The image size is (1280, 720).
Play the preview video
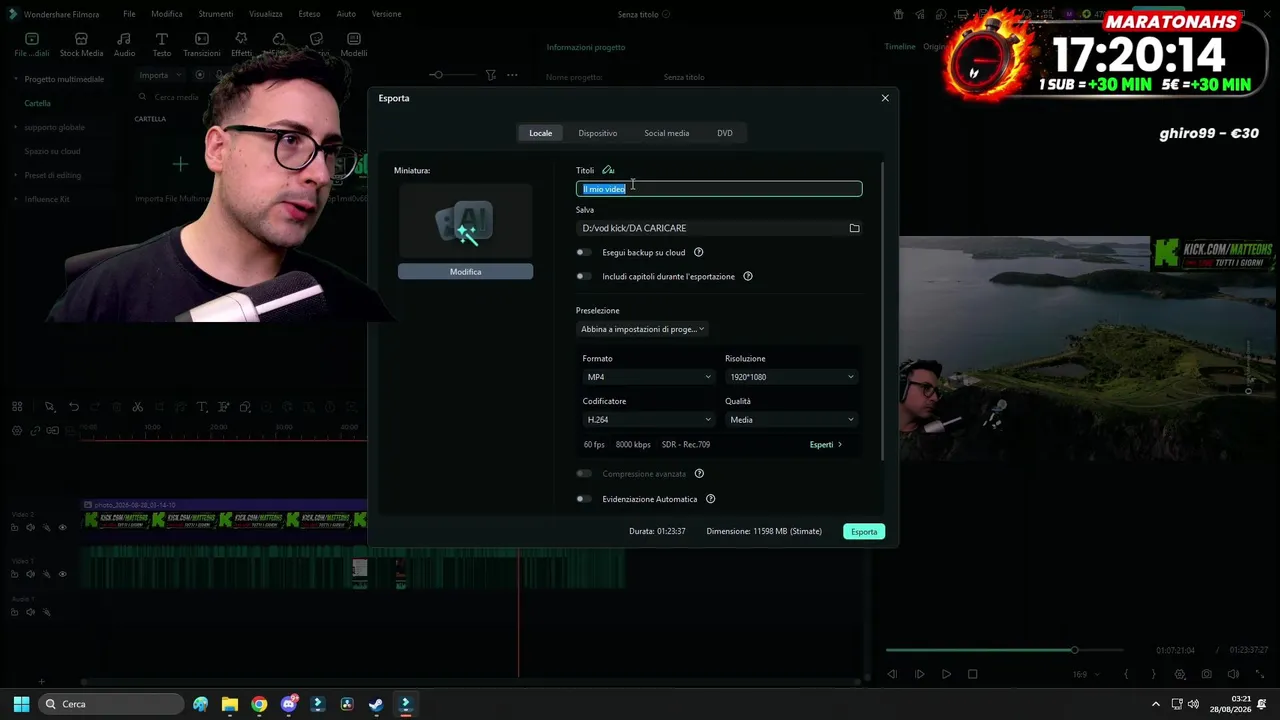pos(946,674)
